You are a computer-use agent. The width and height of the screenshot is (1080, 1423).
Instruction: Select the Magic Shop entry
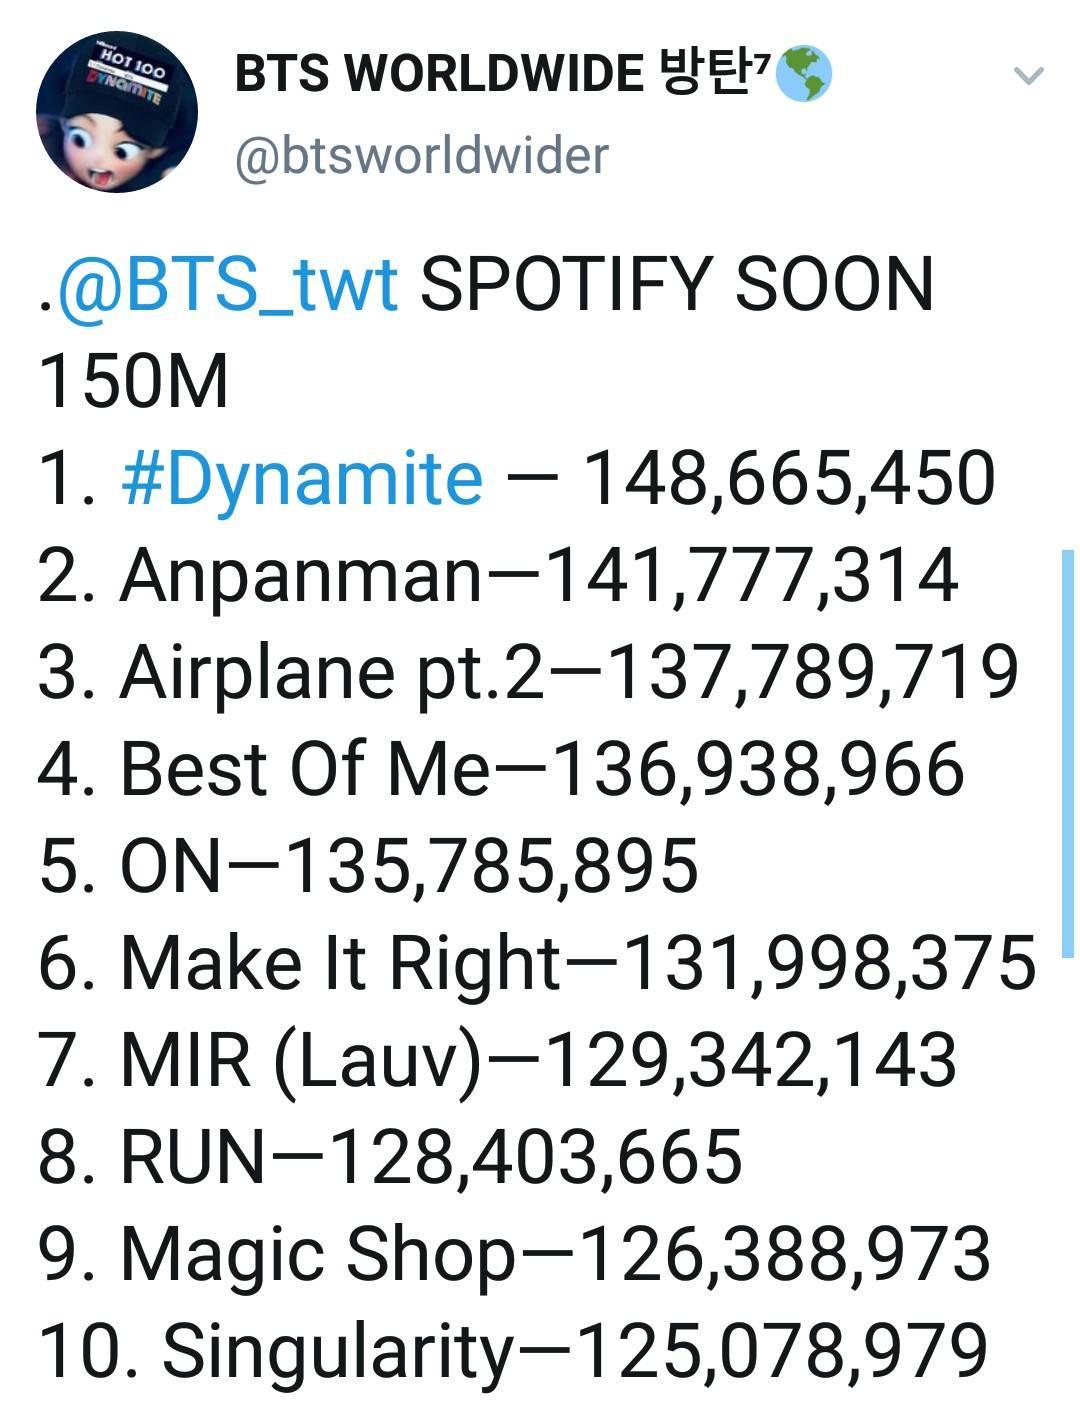click(x=514, y=1254)
